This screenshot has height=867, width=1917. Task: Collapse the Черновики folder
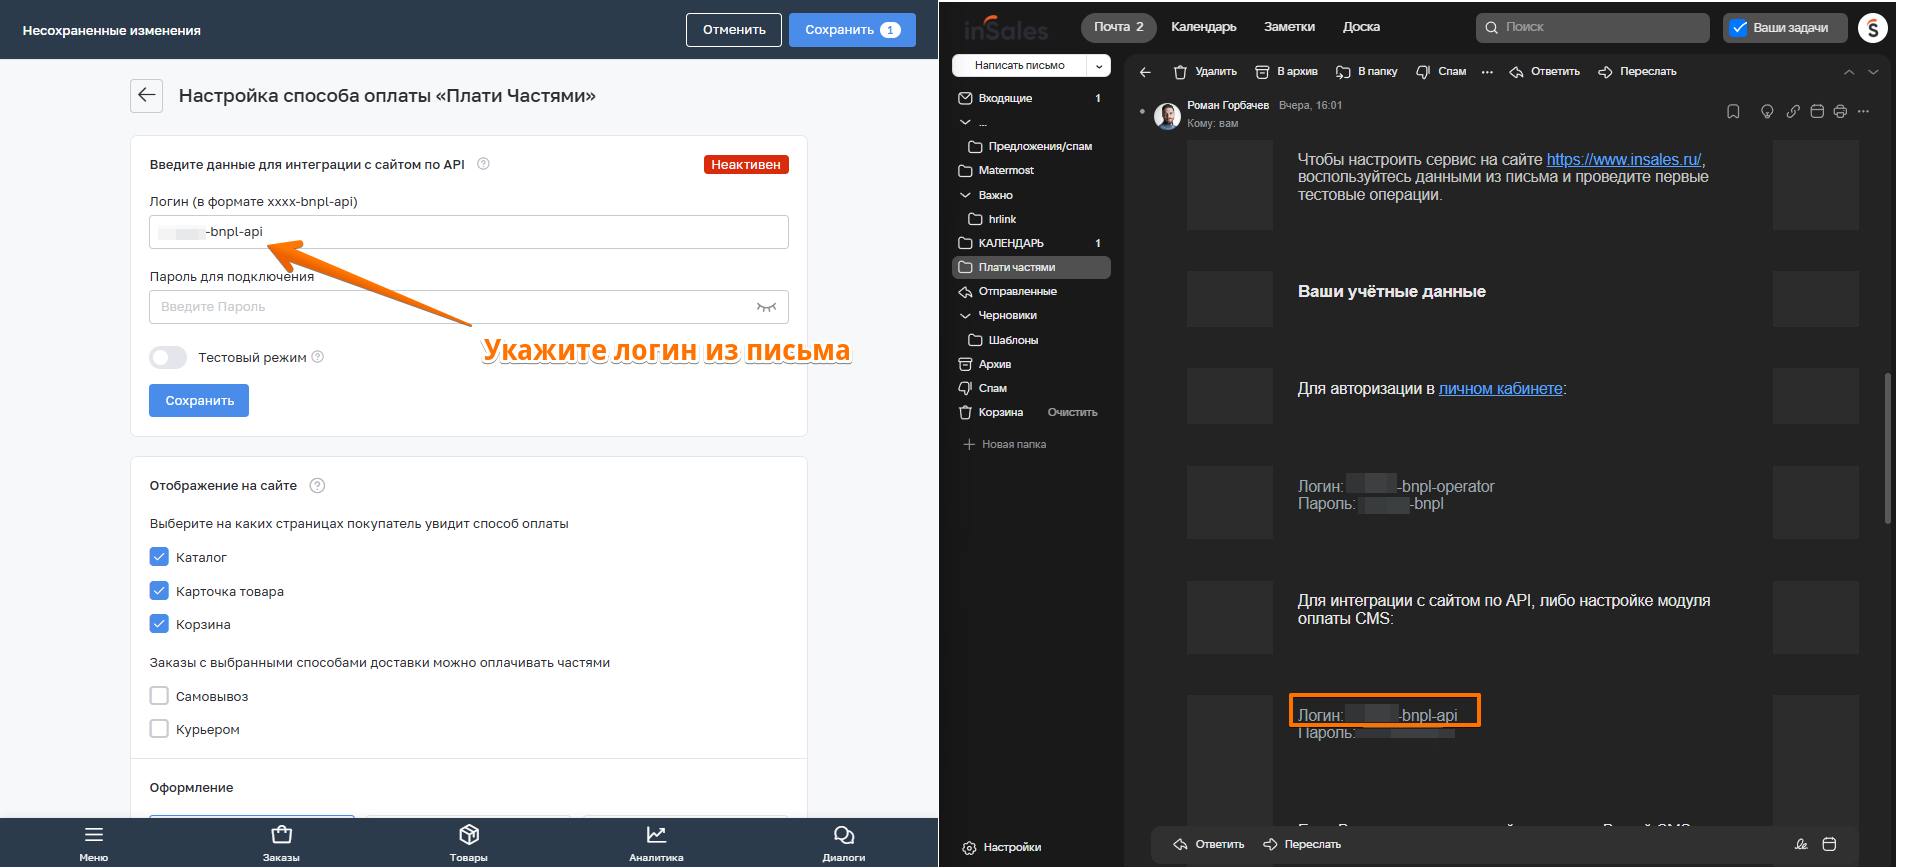point(965,316)
